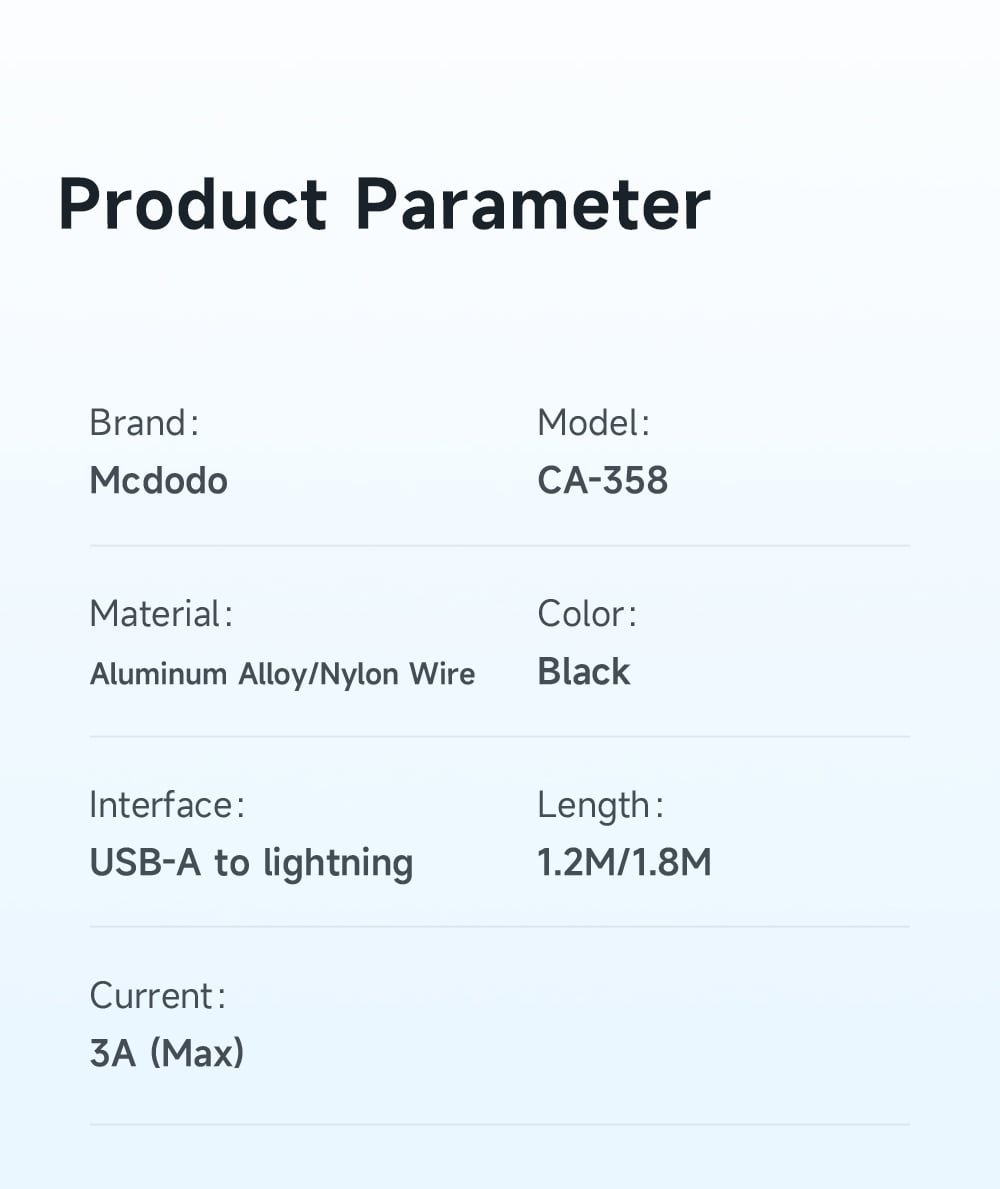Select the USB-A to lightning text

point(251,863)
